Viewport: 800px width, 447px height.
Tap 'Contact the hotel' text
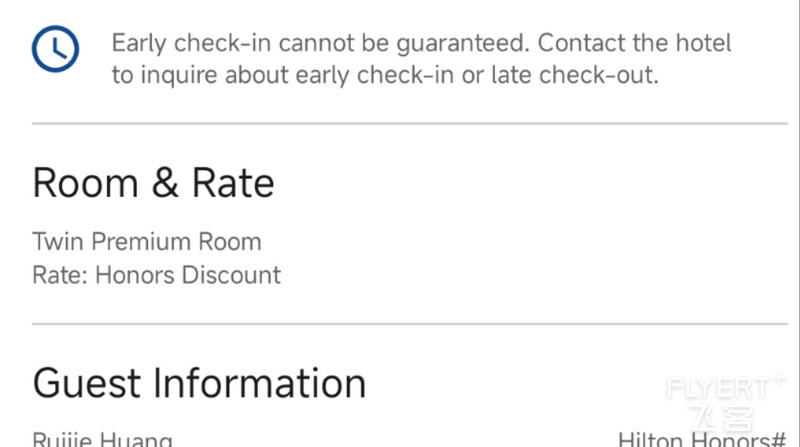pos(634,43)
